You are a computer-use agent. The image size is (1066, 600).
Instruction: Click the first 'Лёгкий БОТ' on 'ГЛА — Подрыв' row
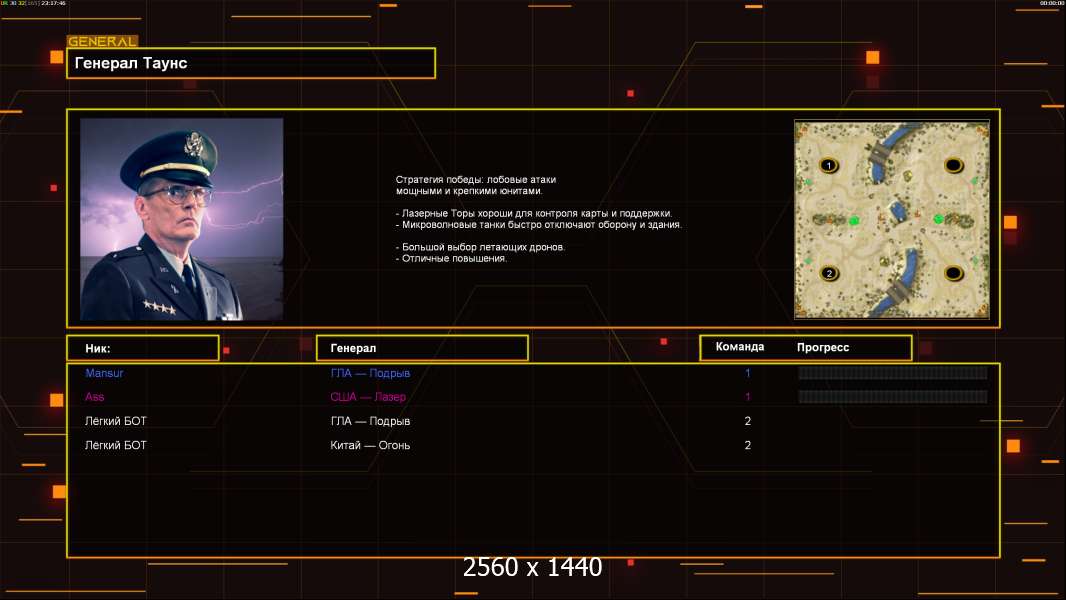(116, 421)
